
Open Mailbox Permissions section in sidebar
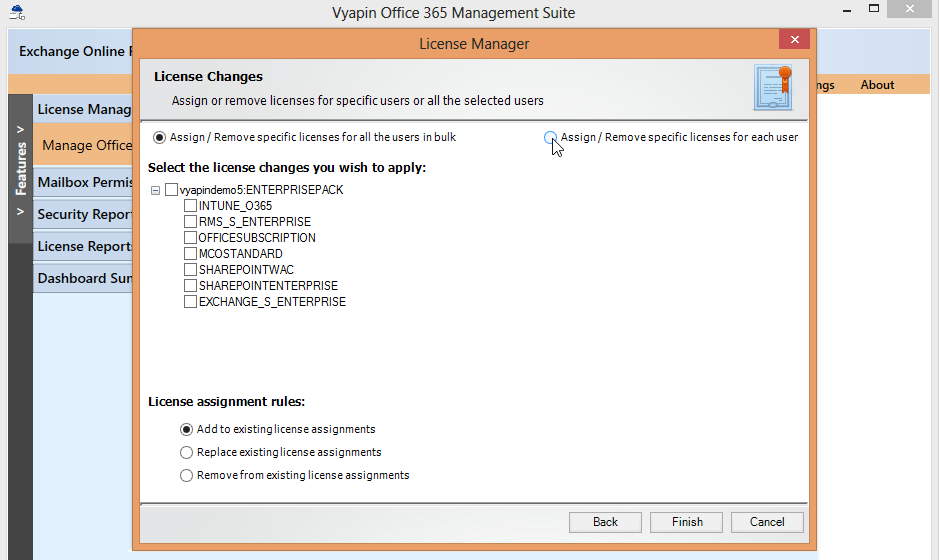click(x=83, y=182)
